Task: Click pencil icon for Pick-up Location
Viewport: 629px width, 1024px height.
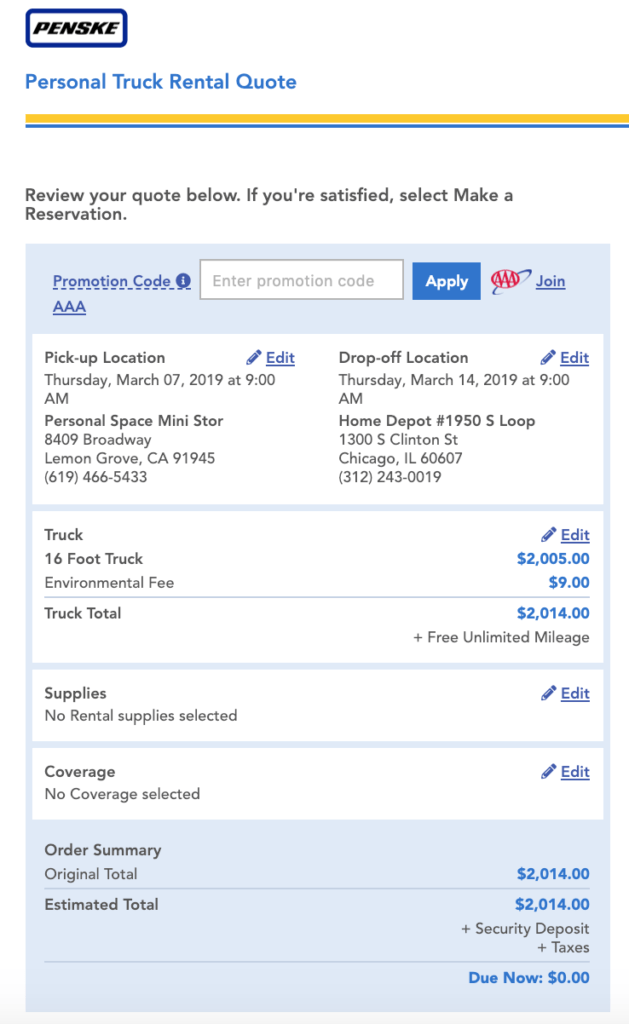Action: pos(253,357)
